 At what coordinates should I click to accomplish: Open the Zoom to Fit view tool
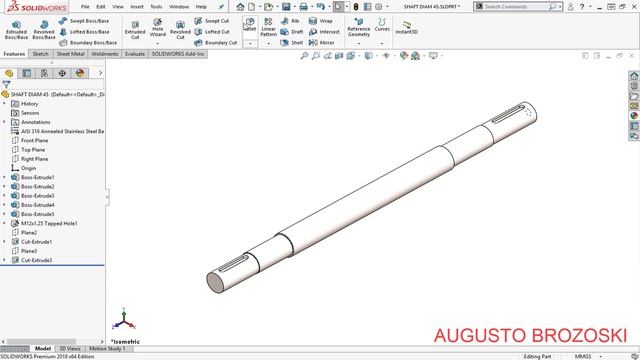(304, 56)
